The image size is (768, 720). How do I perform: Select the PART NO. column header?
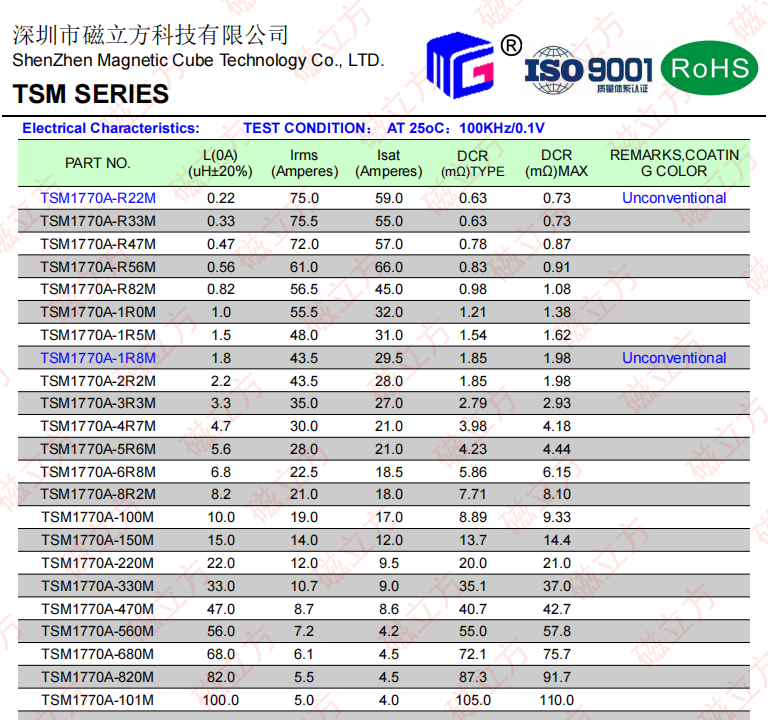pyautogui.click(x=98, y=163)
